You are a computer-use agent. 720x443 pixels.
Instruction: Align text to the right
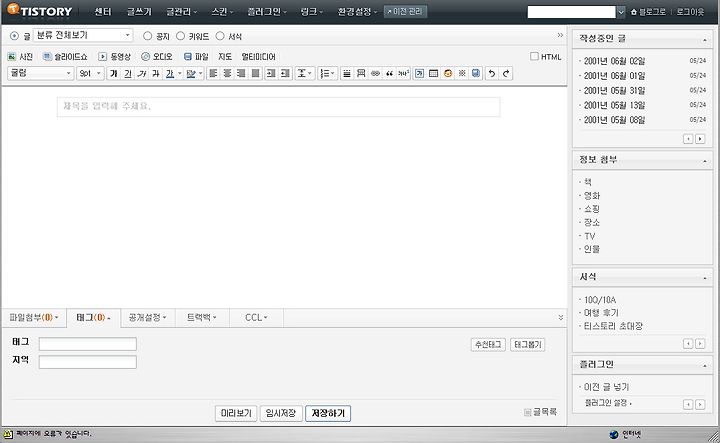pos(241,73)
